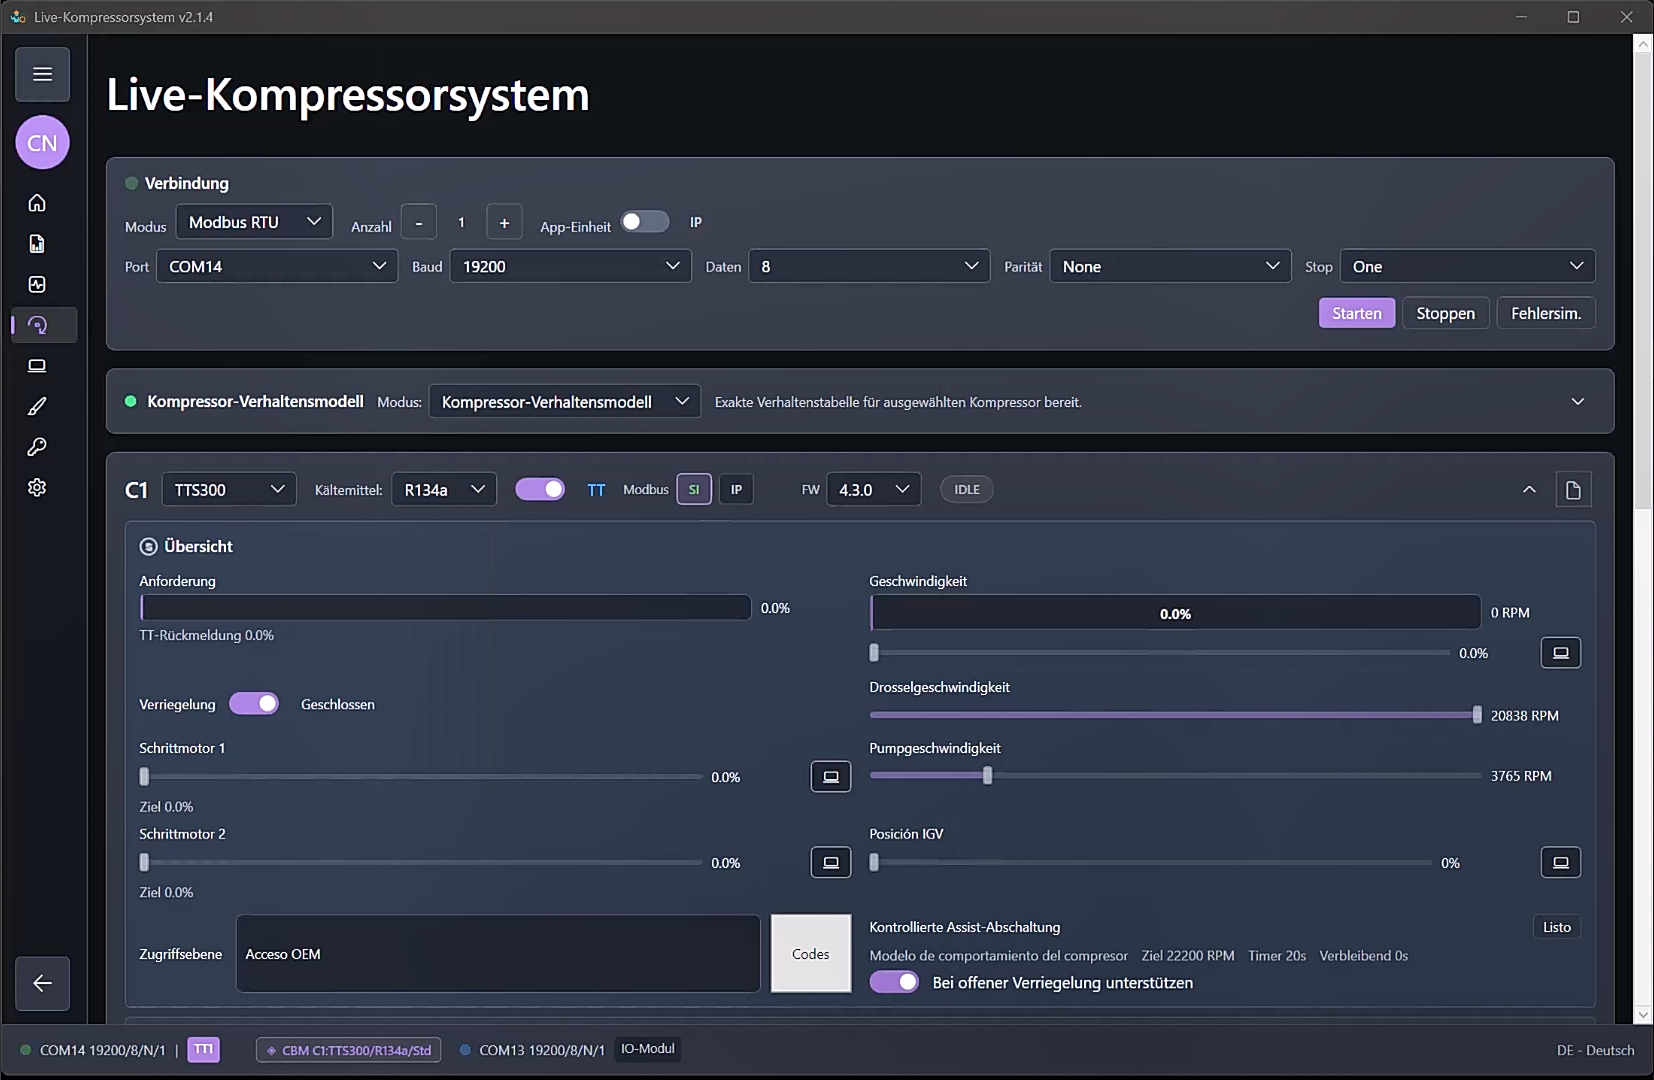The height and width of the screenshot is (1080, 1654).
Task: Click the Posición IGV slider handle
Action: pos(874,863)
